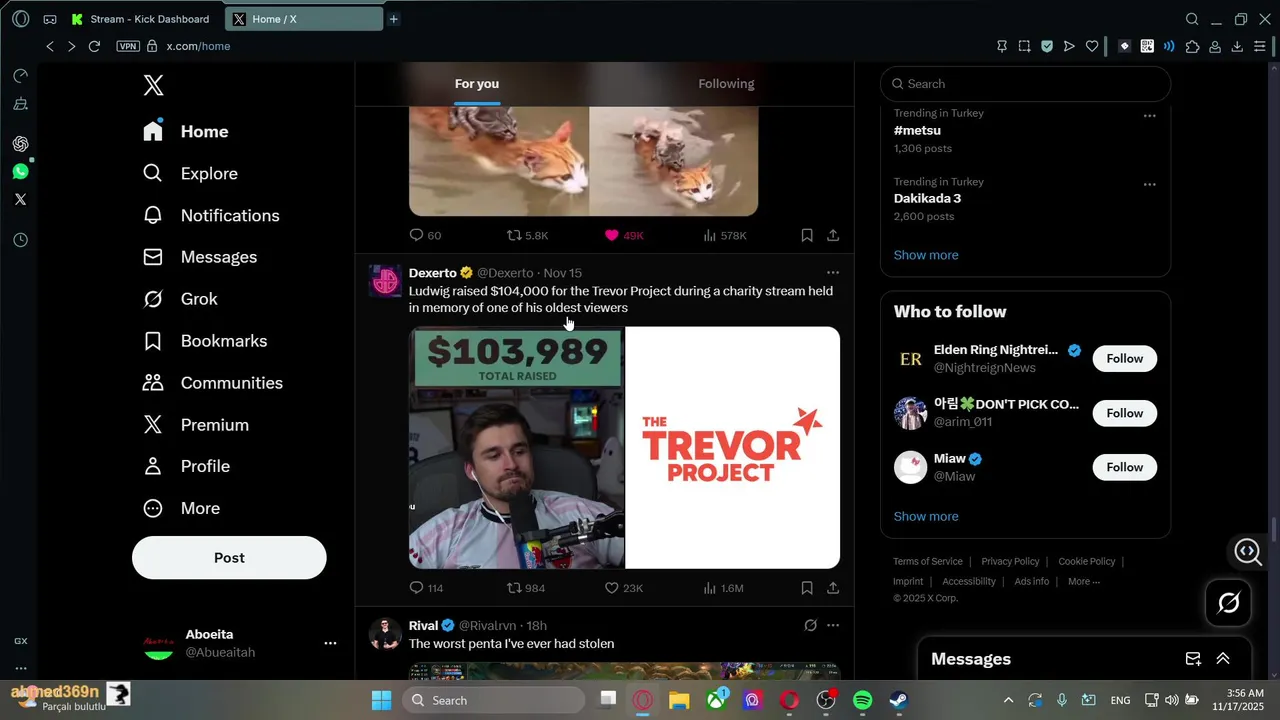Open Home in X navigation

[186, 131]
